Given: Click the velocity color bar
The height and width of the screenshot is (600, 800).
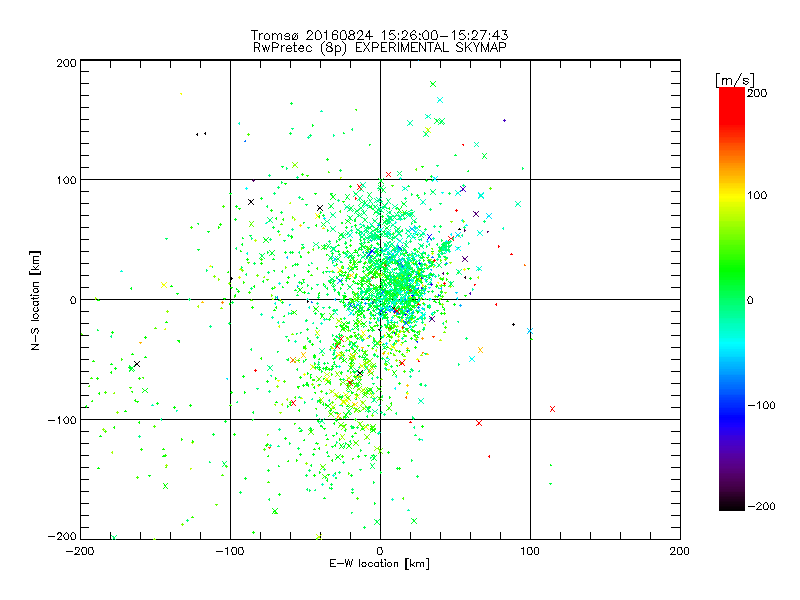Looking at the screenshot, I should pyautogui.click(x=732, y=299).
